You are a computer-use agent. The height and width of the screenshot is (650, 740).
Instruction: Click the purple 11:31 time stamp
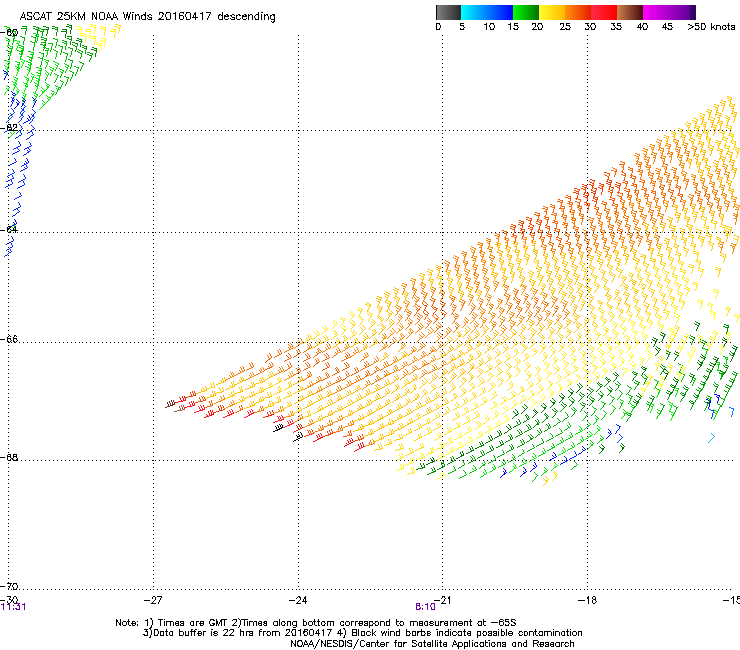click(13, 607)
